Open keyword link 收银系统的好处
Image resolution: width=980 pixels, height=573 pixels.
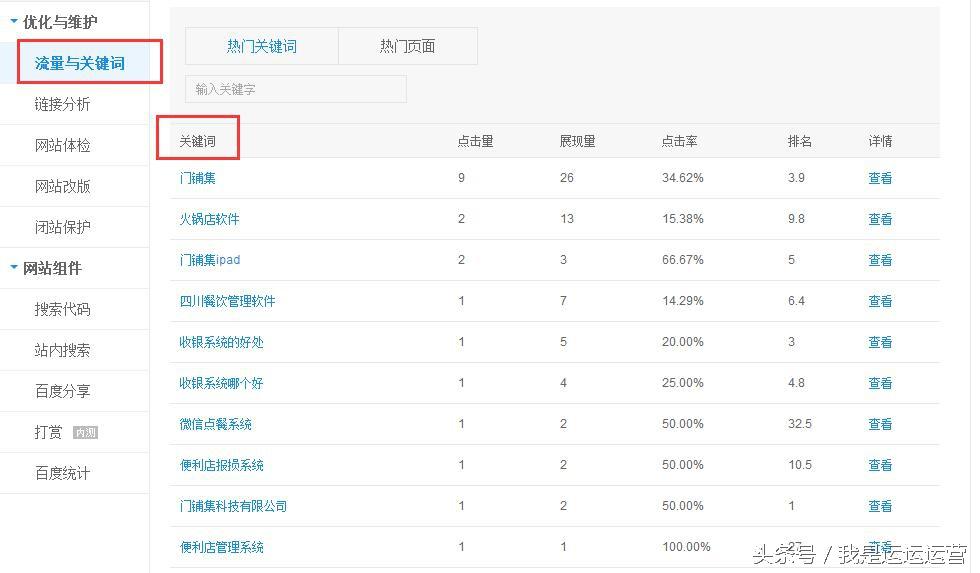221,342
